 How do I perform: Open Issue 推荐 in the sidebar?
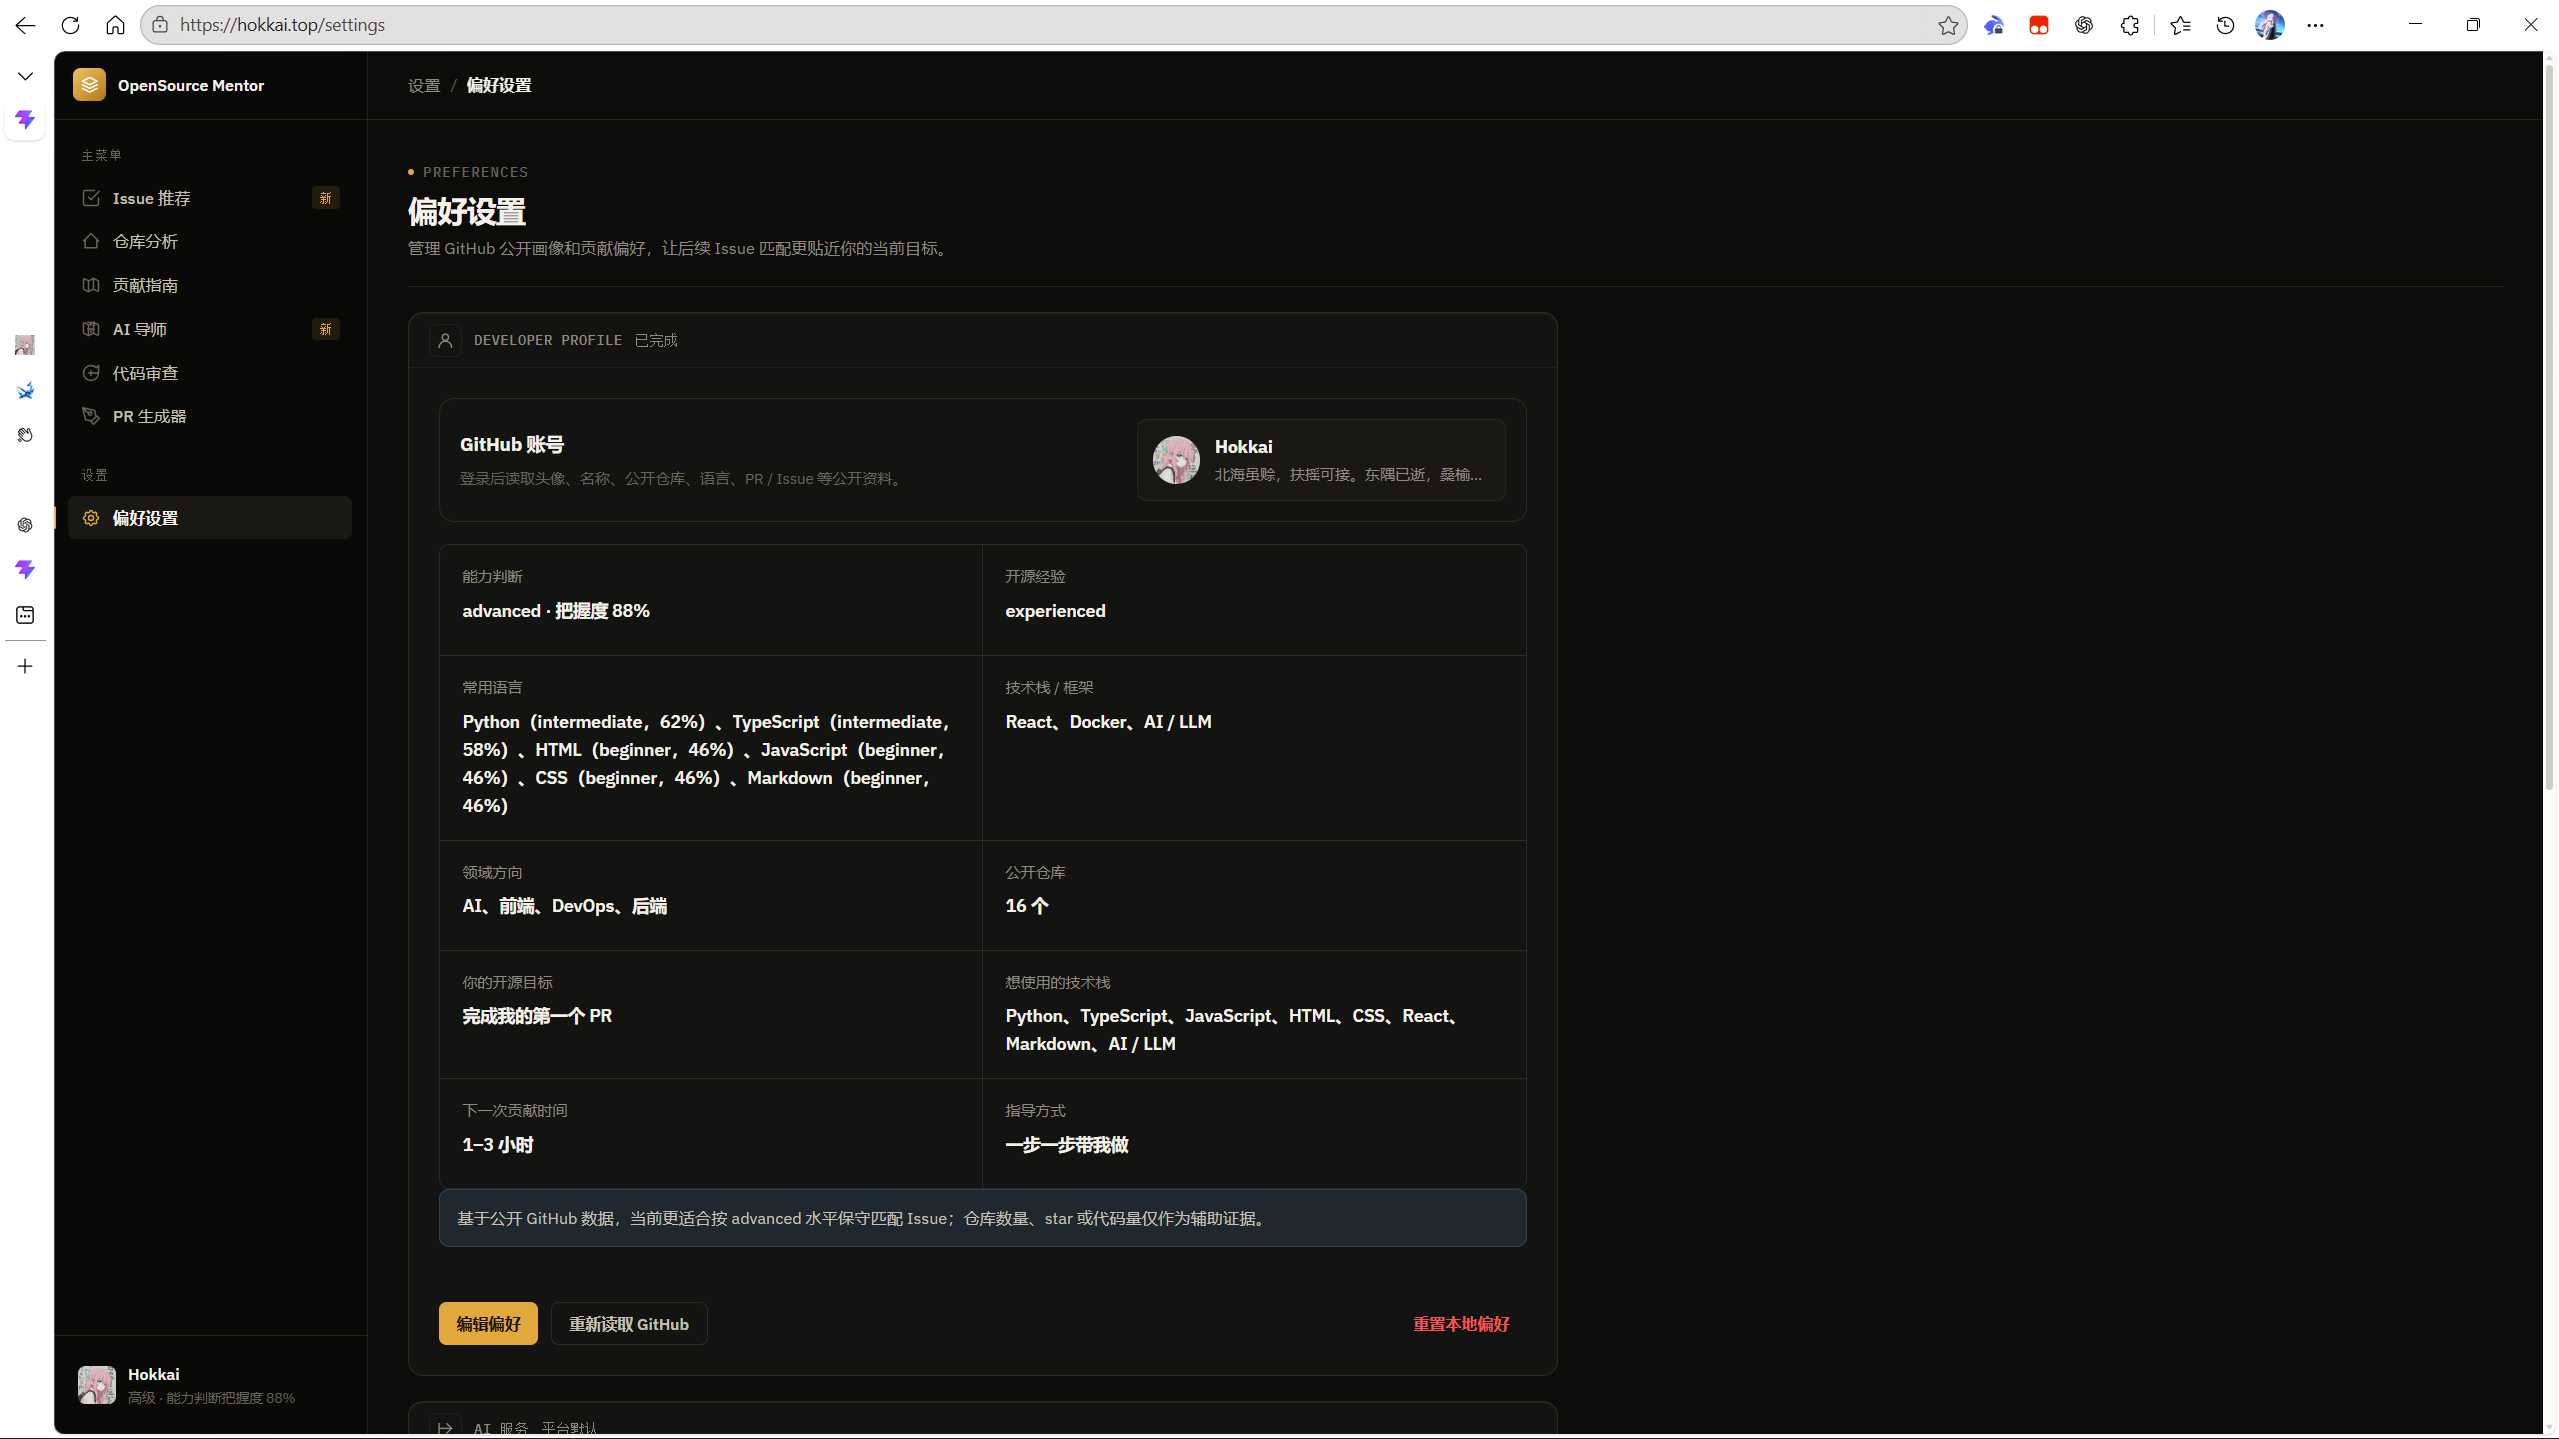(x=210, y=198)
